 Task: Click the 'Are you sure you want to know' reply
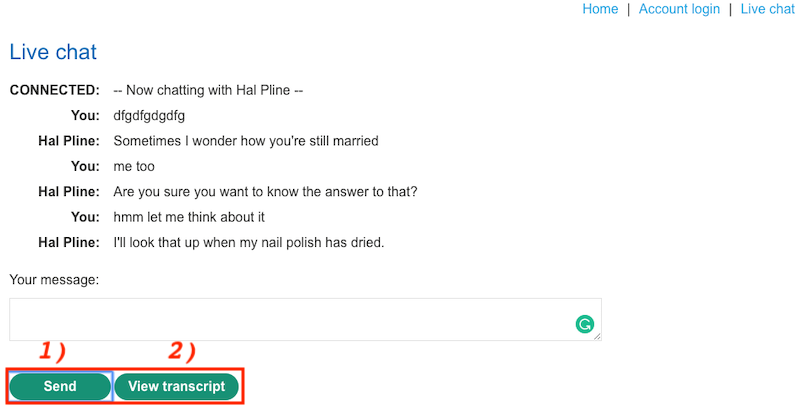(265, 192)
